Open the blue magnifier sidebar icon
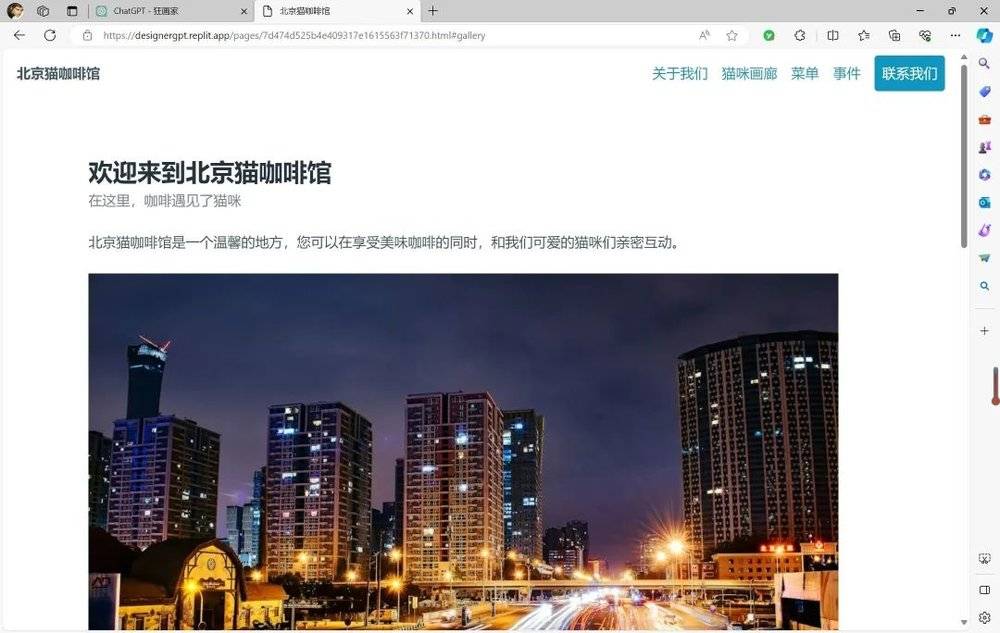The height and width of the screenshot is (633, 1000). (985, 286)
